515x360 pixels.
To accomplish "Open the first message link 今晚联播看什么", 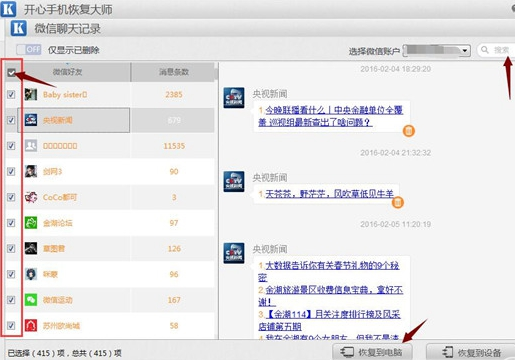I will tap(330, 116).
